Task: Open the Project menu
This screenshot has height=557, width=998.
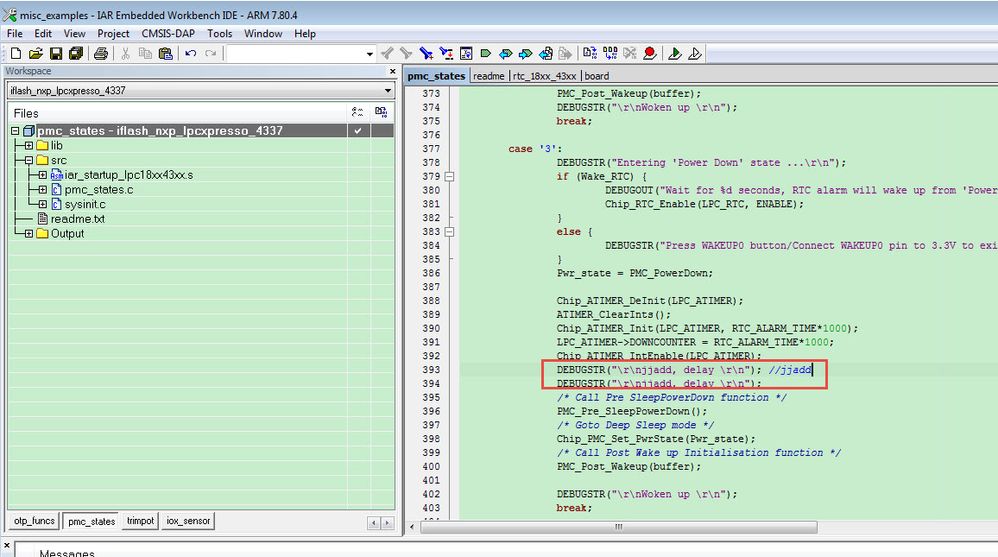Action: [x=113, y=34]
